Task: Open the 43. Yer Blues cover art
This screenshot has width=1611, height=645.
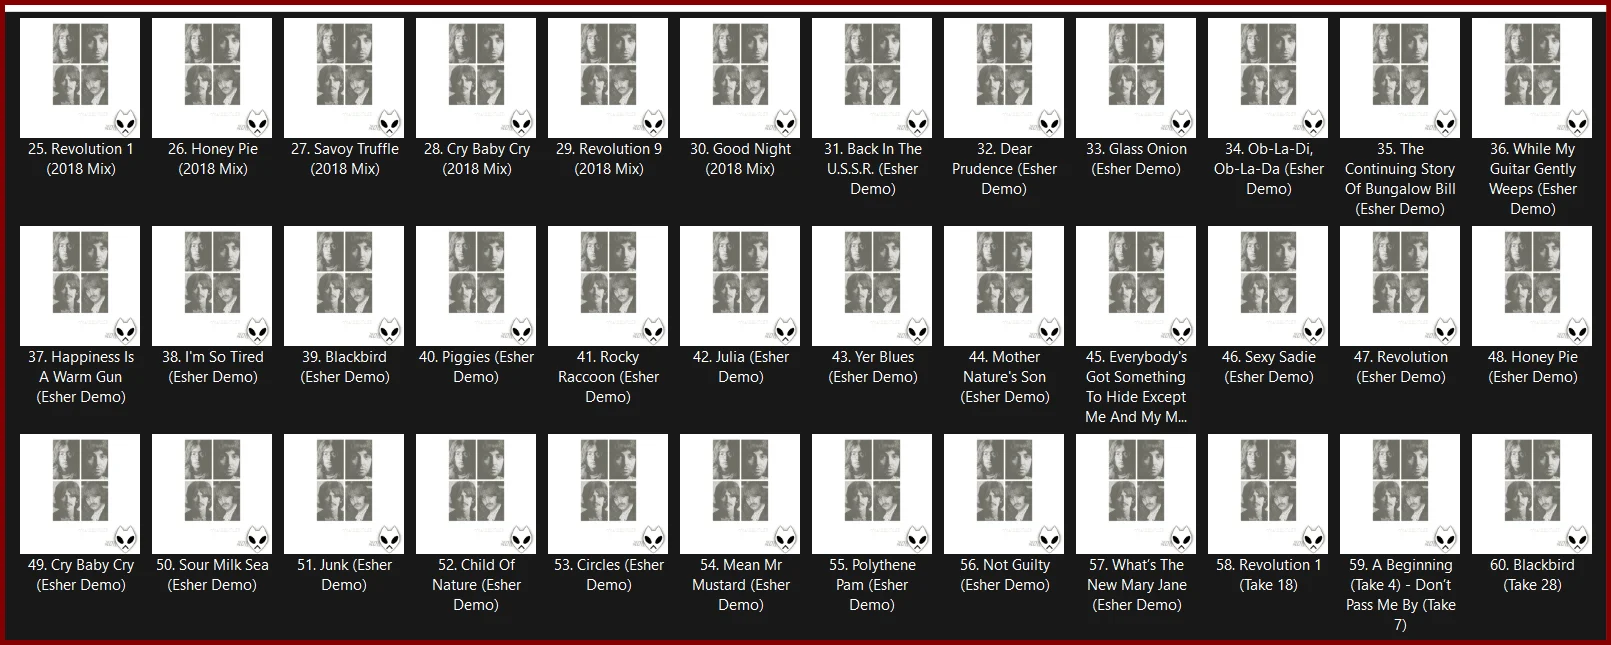Action: coord(872,286)
